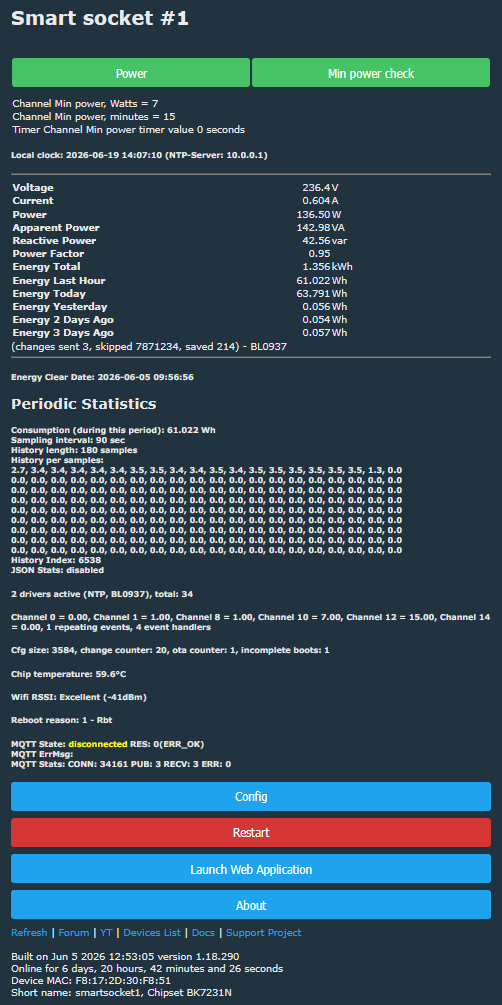Image resolution: width=502 pixels, height=1005 pixels.
Task: Open the Docs link
Action: tap(203, 933)
